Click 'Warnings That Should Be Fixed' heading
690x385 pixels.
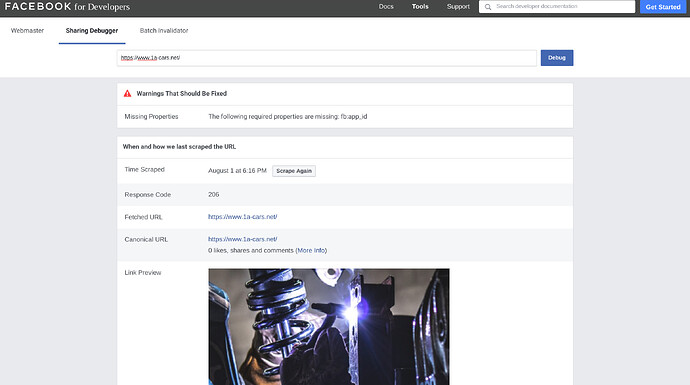click(x=181, y=93)
